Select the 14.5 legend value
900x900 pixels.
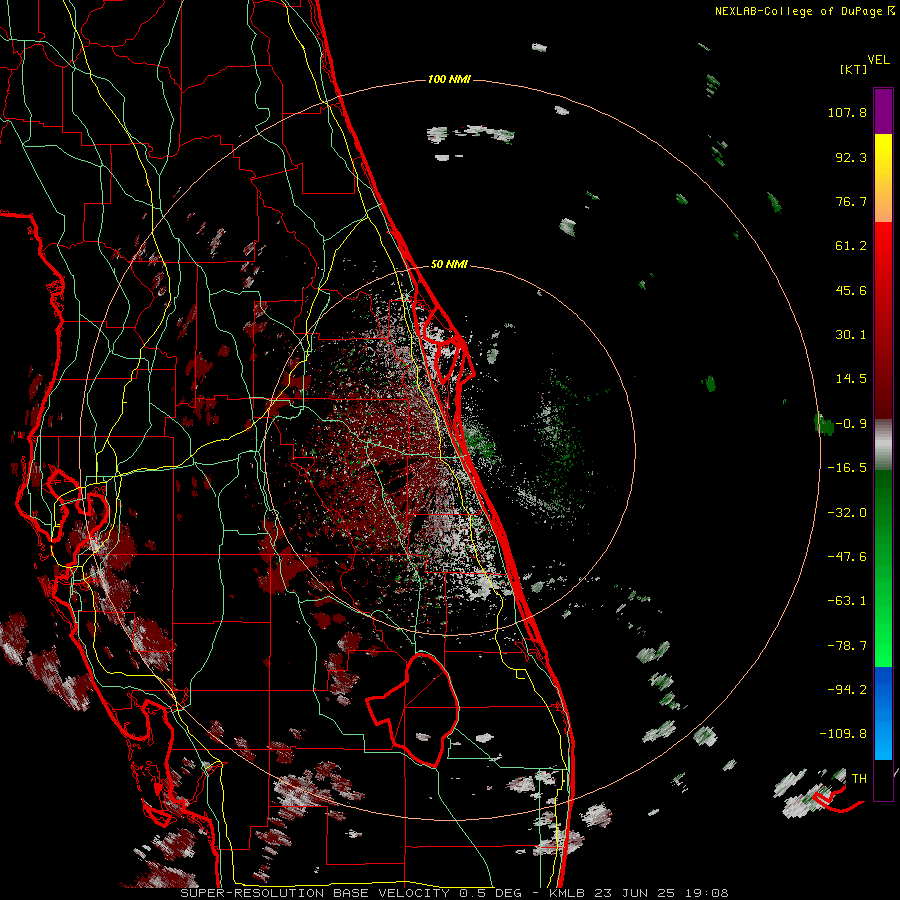851,379
